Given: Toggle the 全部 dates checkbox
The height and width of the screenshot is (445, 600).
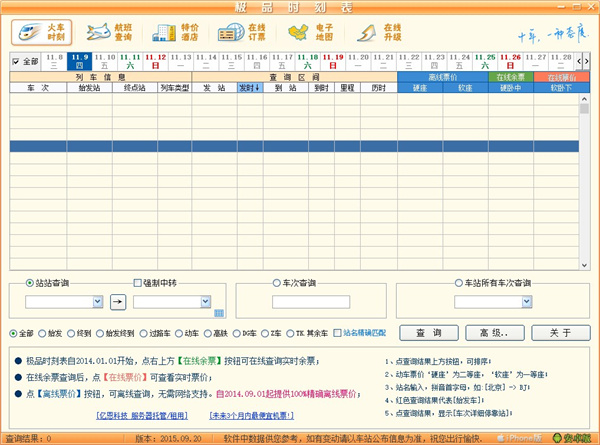Looking at the screenshot, I should tap(16, 61).
